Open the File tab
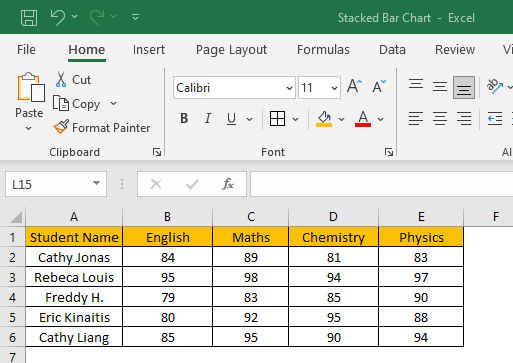The image size is (513, 363). pos(26,50)
